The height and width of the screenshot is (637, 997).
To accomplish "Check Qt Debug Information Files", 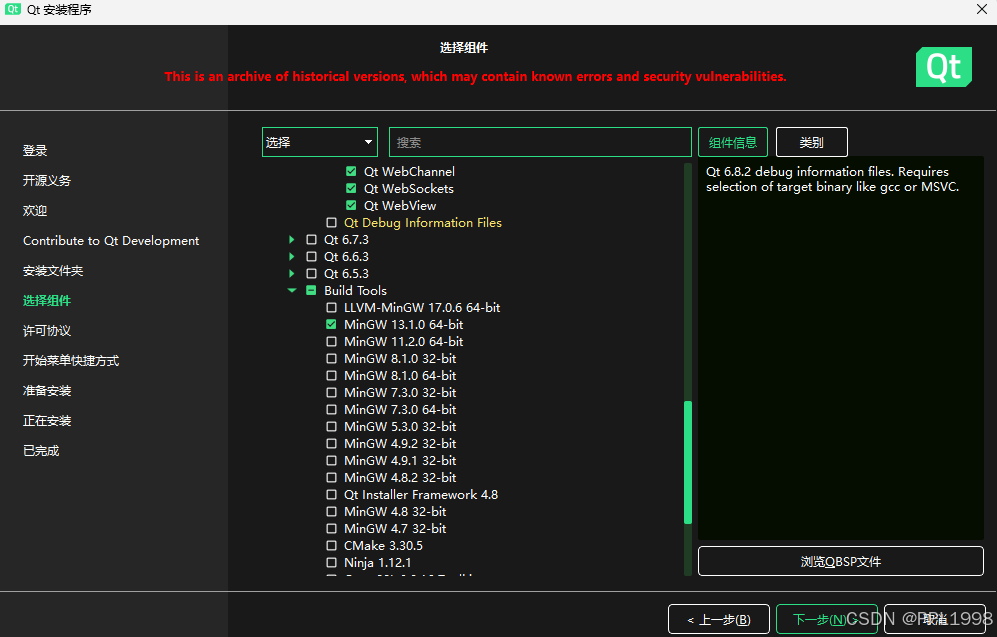I will coord(331,223).
